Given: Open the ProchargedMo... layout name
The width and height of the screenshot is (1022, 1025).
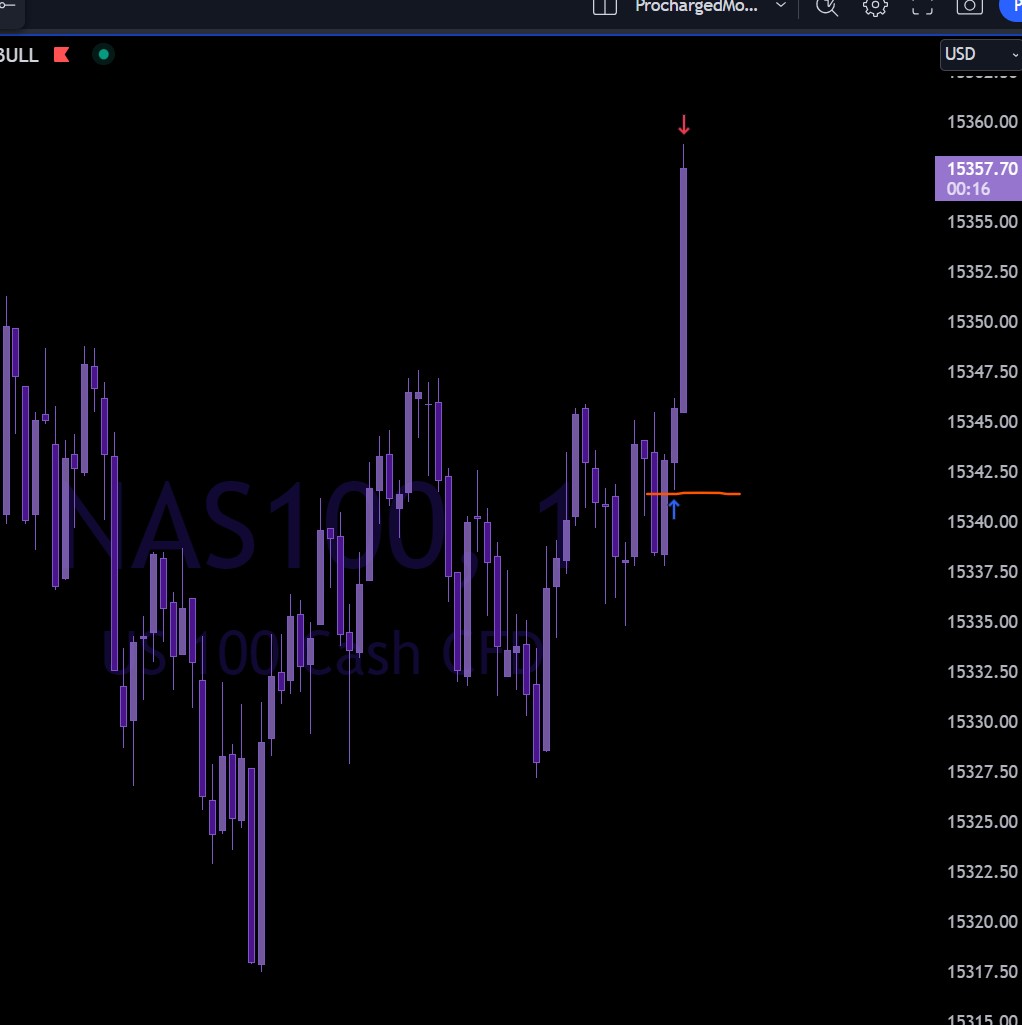Looking at the screenshot, I should 696,7.
